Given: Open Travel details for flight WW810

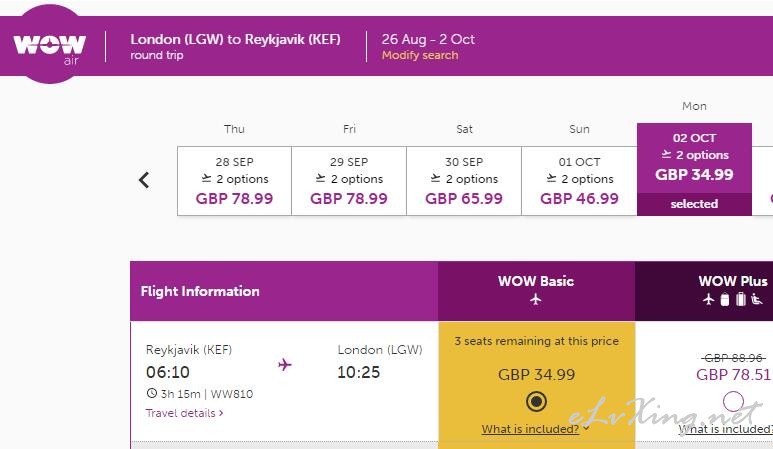Looking at the screenshot, I should click(184, 413).
